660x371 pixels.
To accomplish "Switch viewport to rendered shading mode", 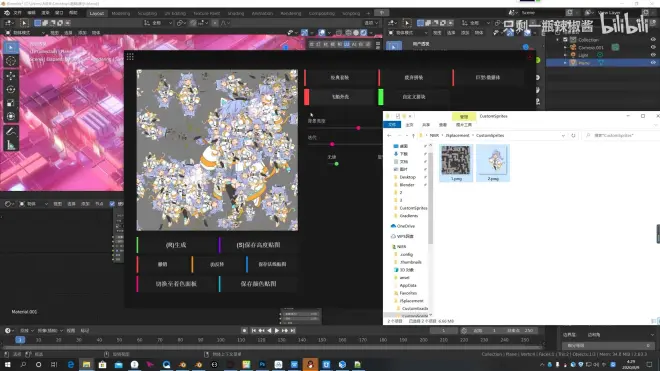I will pyautogui.click(x=364, y=32).
